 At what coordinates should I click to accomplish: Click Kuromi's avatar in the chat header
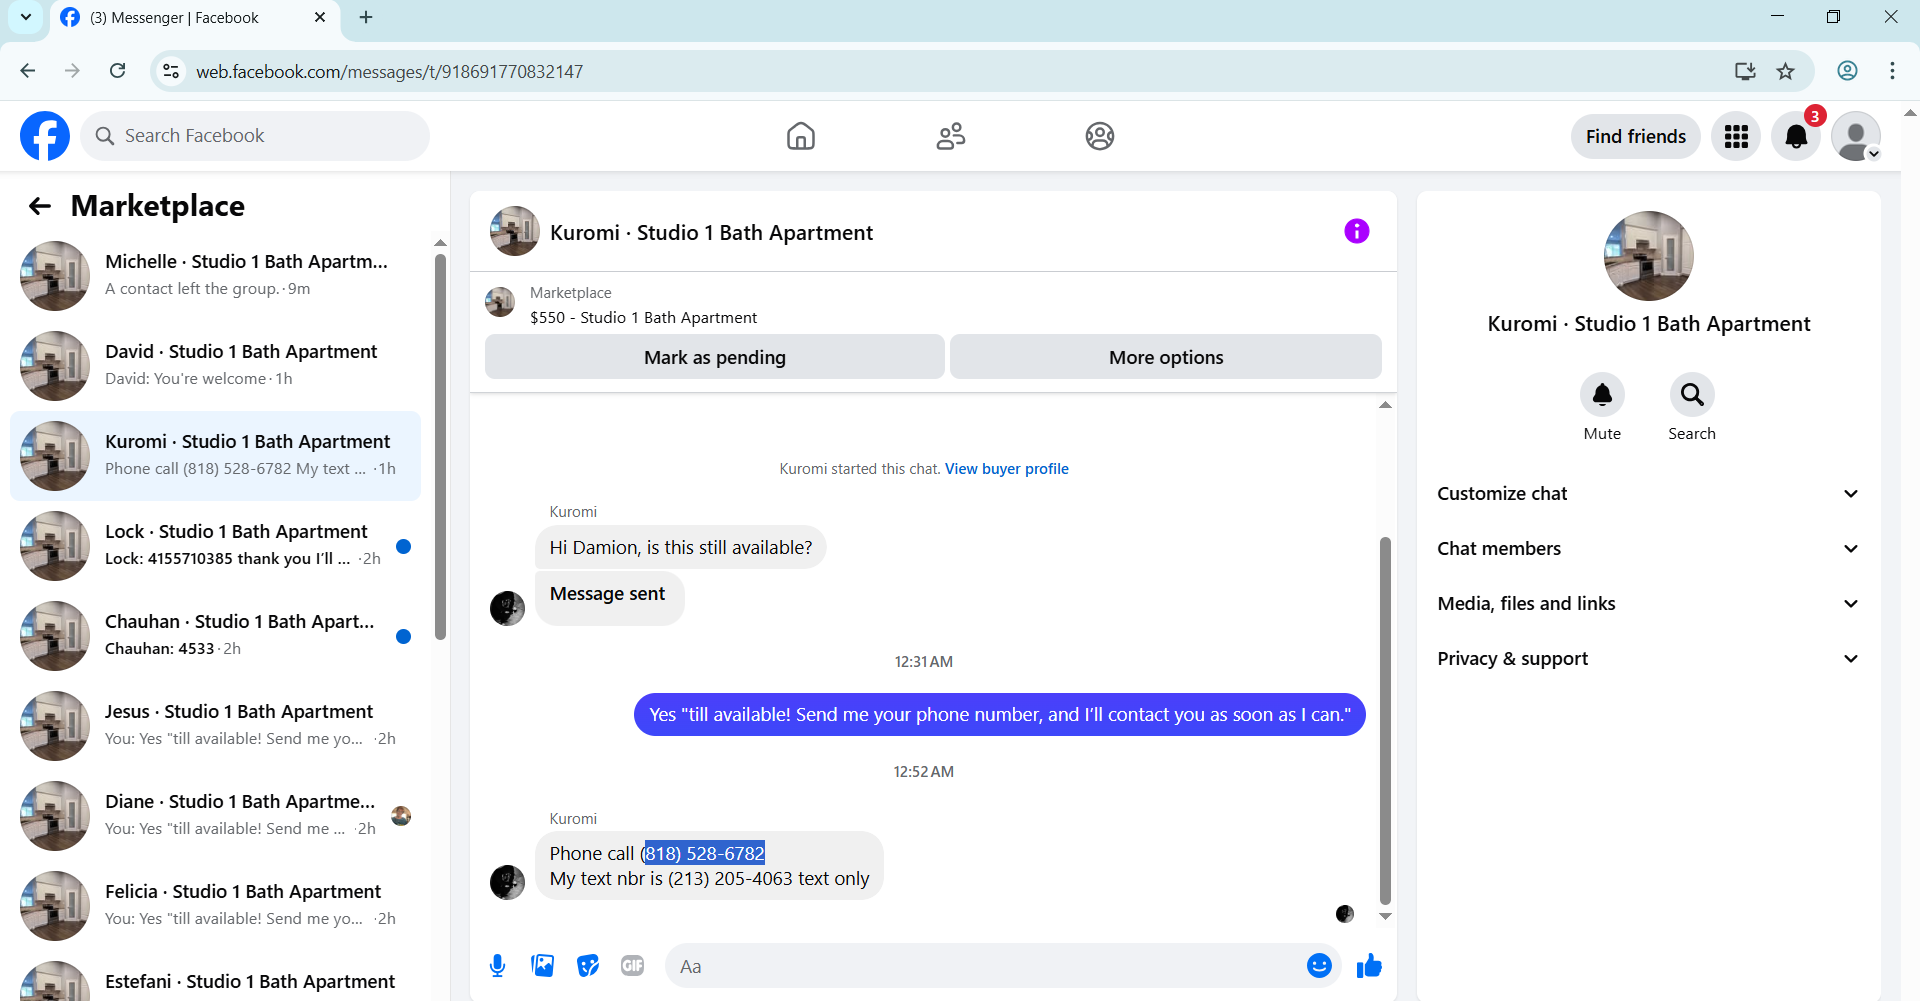coord(515,232)
